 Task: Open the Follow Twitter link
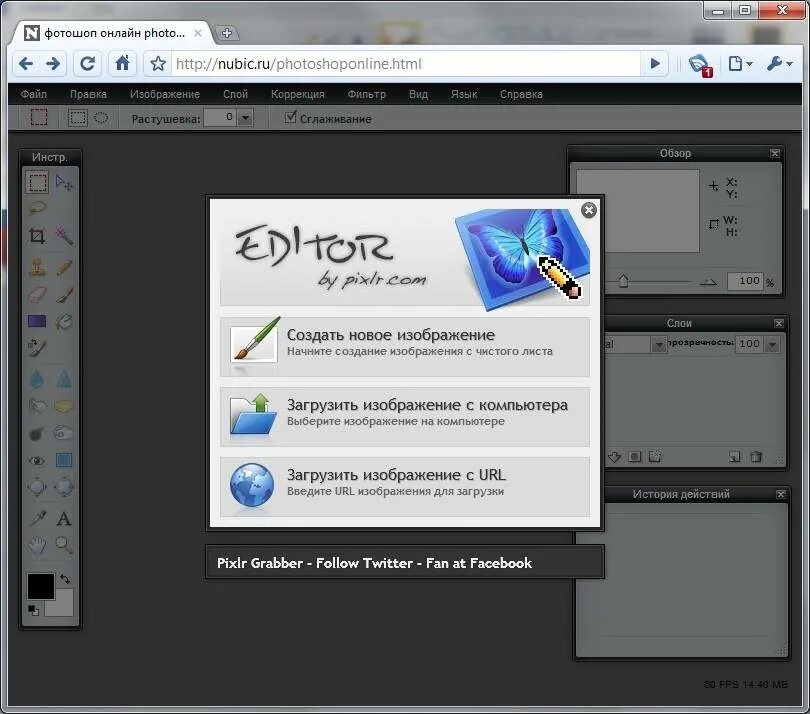click(364, 563)
